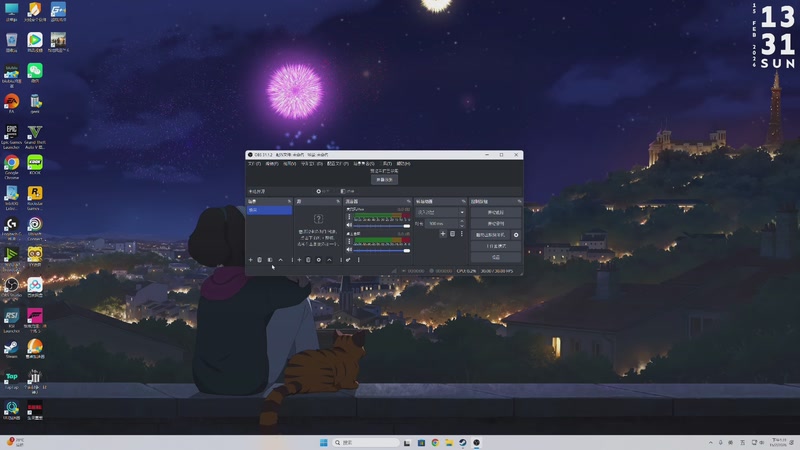Mute the Mic/Aux channel speaker icon
The width and height of the screenshot is (800, 450).
[349, 225]
